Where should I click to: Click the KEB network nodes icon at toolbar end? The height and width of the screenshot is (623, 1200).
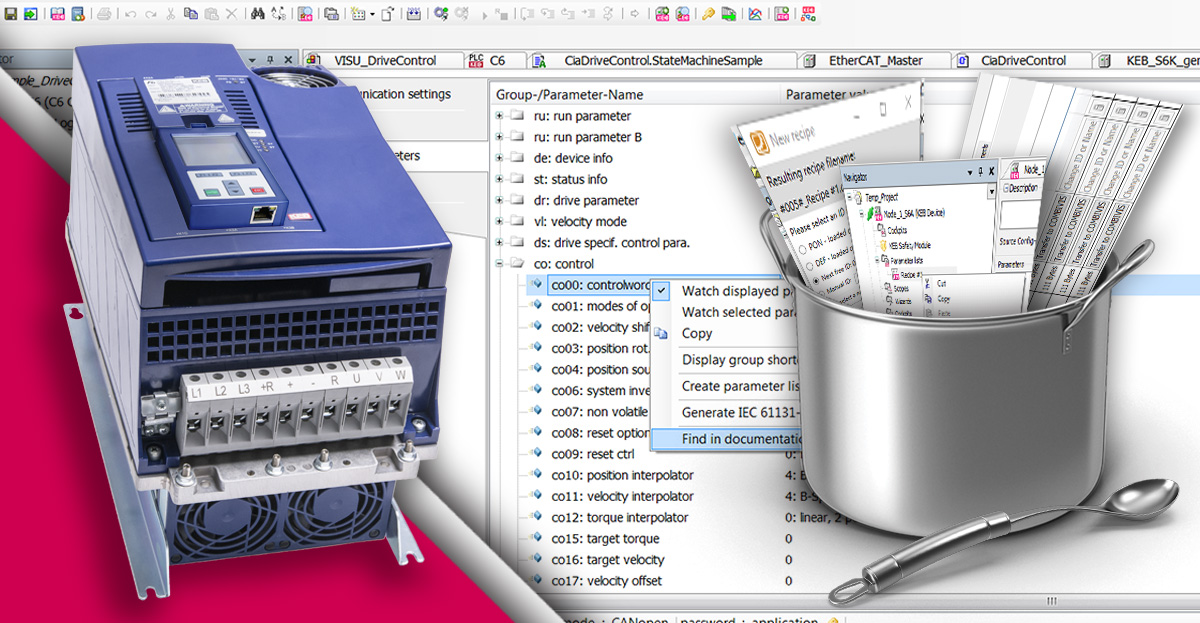[x=807, y=14]
